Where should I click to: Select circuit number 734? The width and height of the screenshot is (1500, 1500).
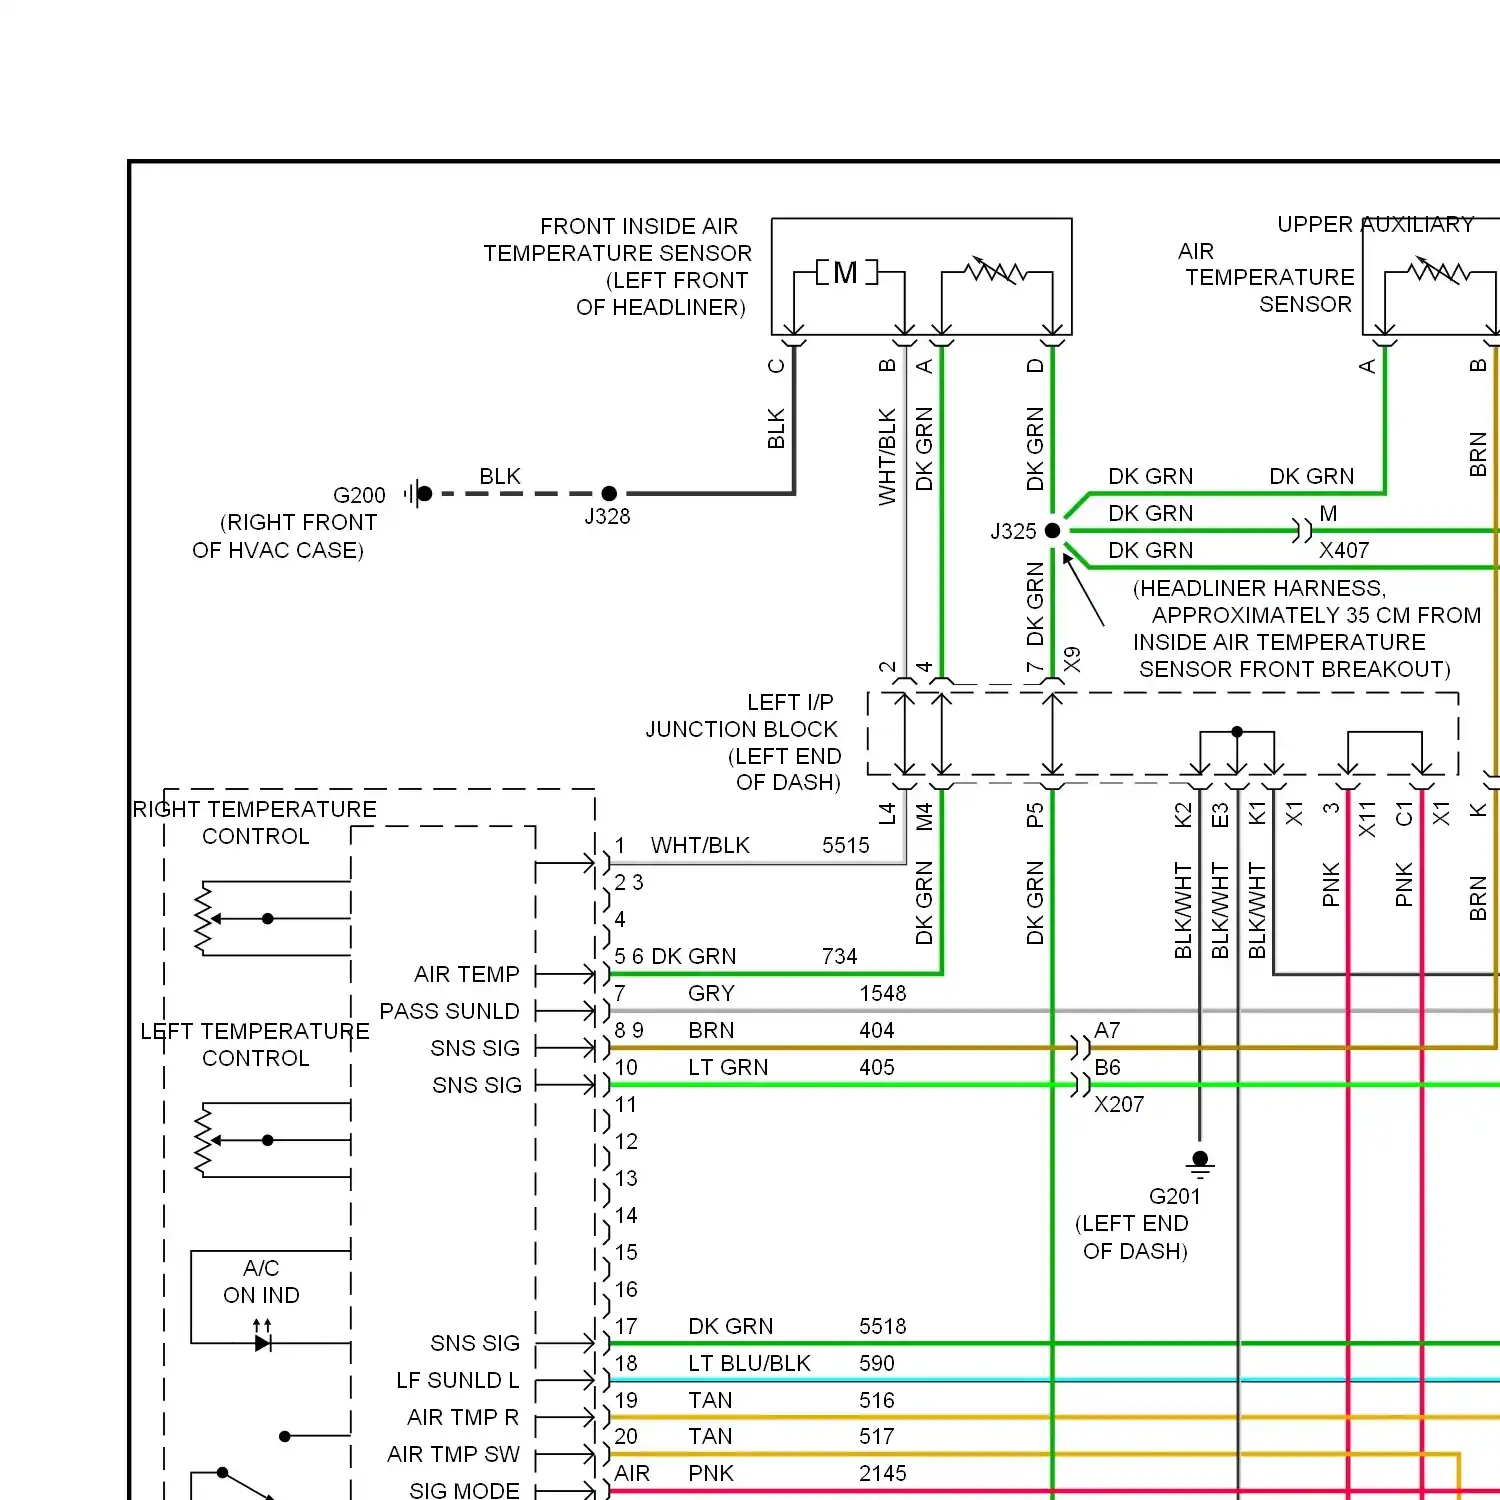click(x=840, y=957)
